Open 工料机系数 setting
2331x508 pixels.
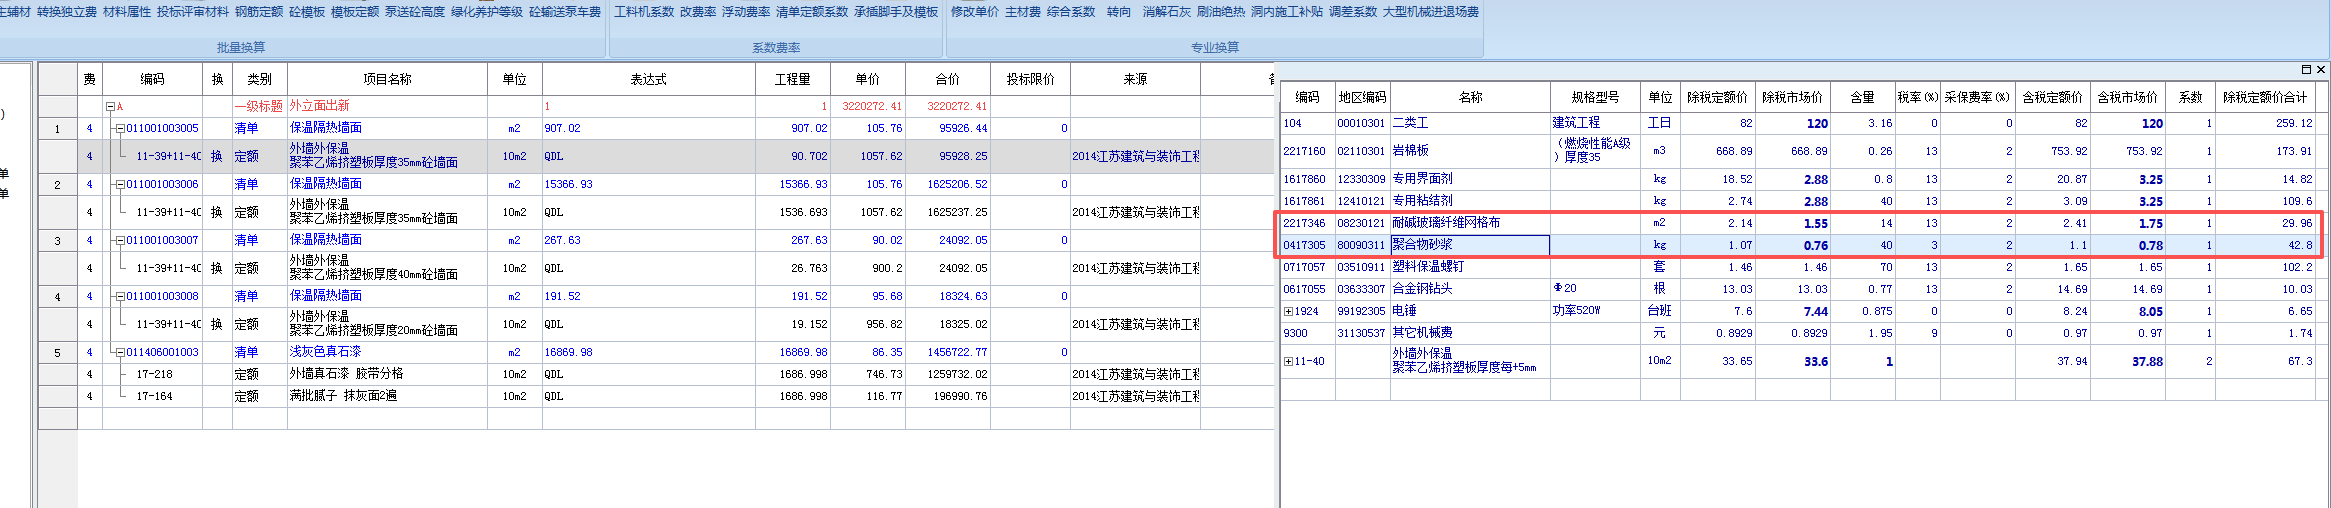pos(644,12)
